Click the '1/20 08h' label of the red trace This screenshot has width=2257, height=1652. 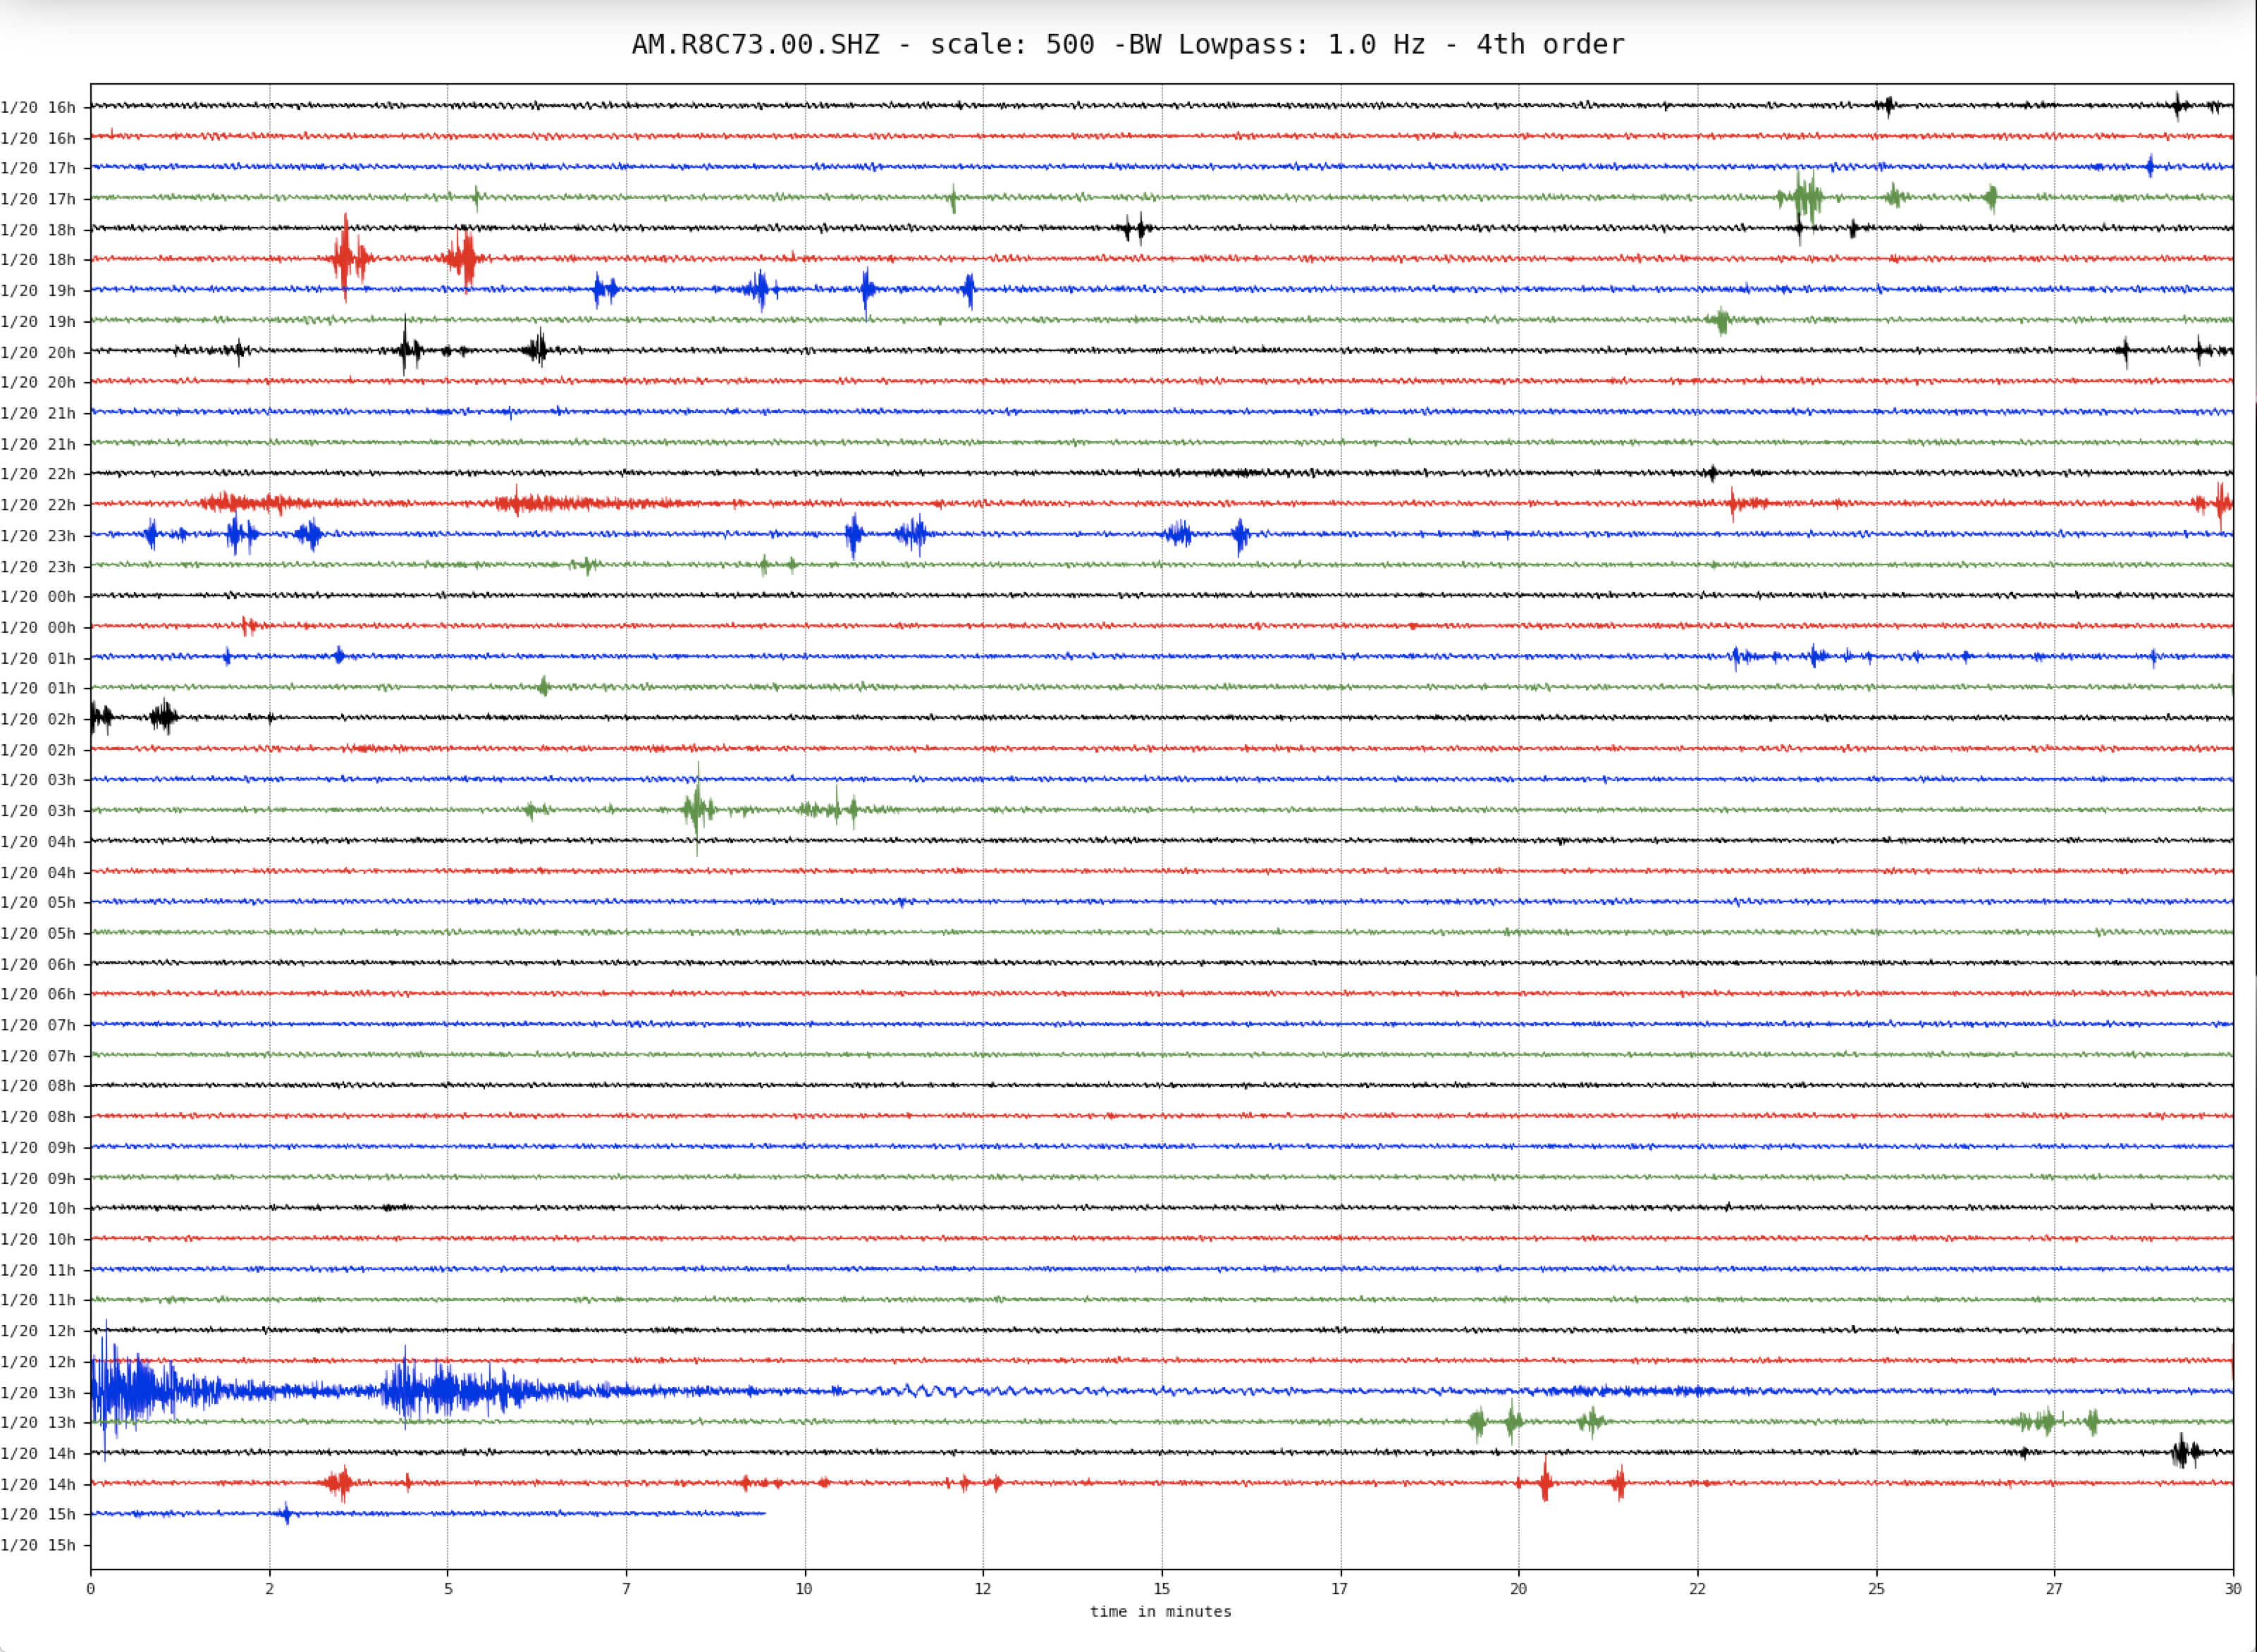pyautogui.click(x=38, y=1117)
